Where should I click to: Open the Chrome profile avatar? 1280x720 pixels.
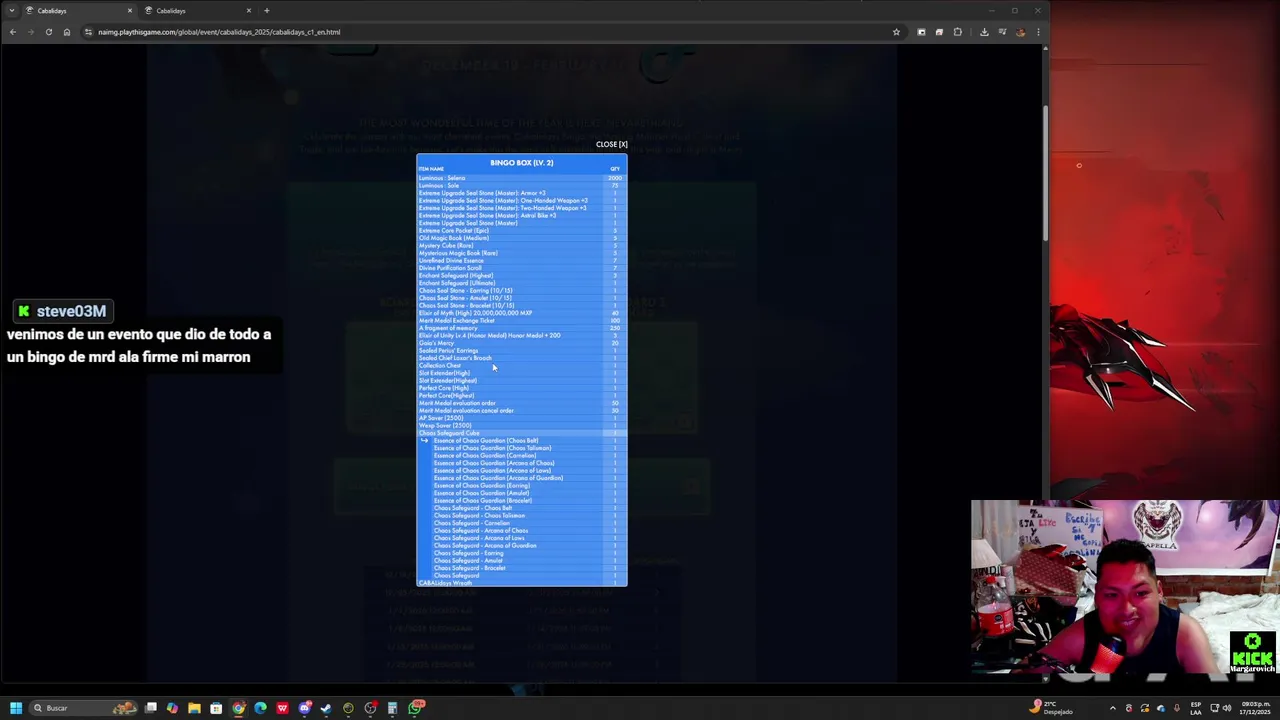pyautogui.click(x=1020, y=32)
